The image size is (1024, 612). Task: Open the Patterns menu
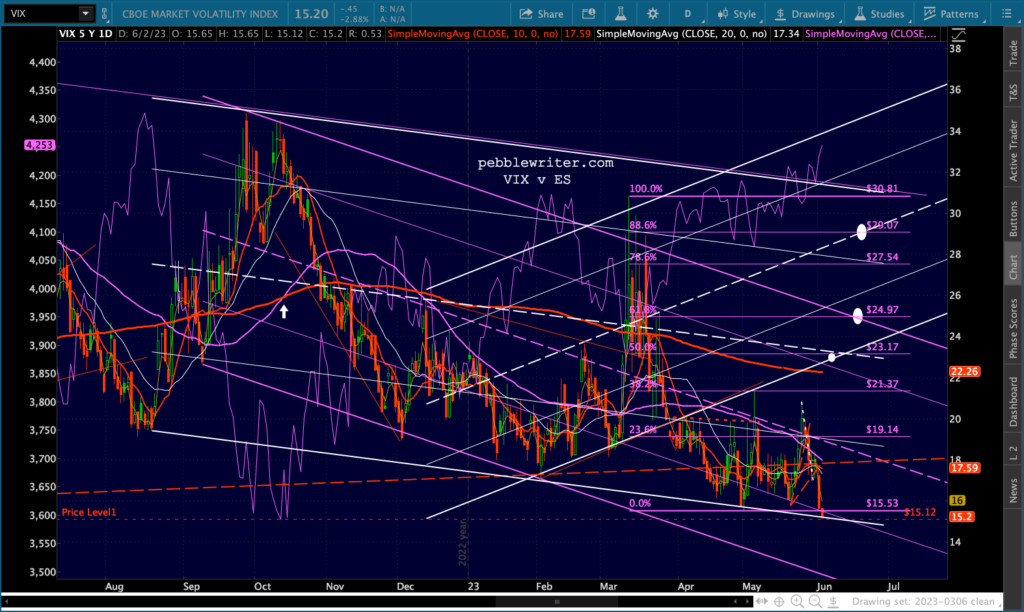tap(952, 14)
